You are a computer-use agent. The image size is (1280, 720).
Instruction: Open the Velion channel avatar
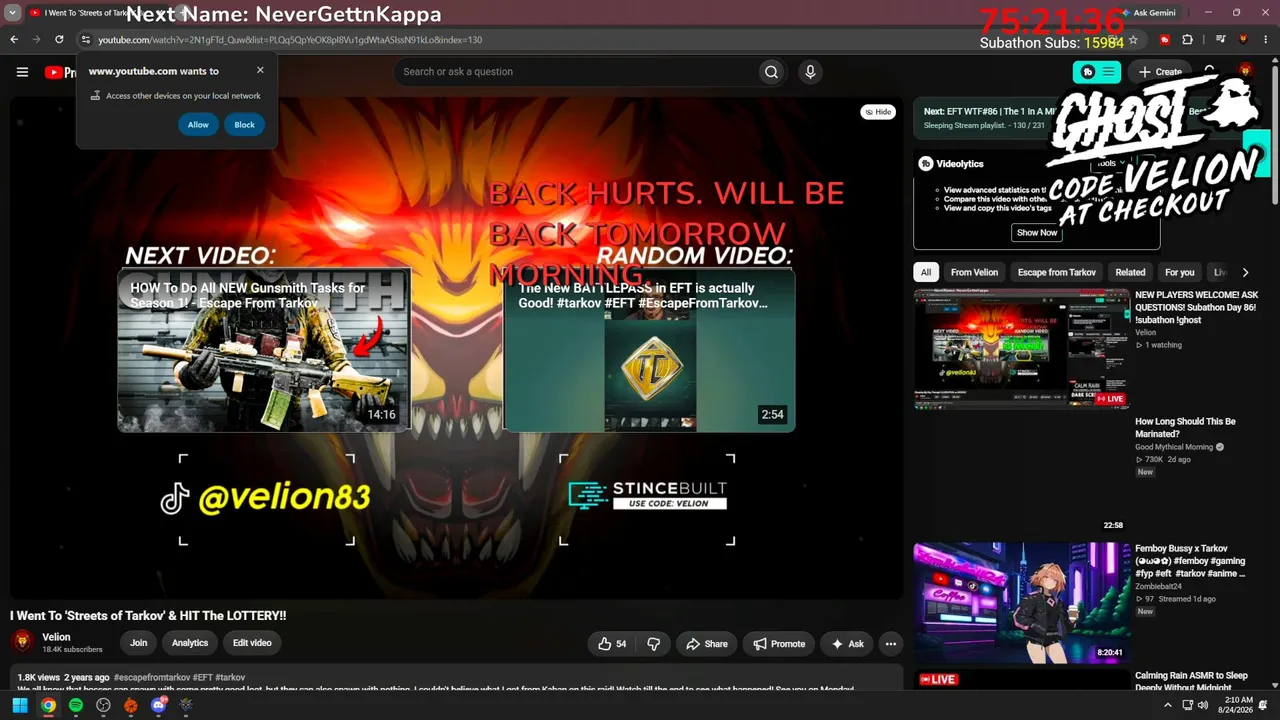22,642
